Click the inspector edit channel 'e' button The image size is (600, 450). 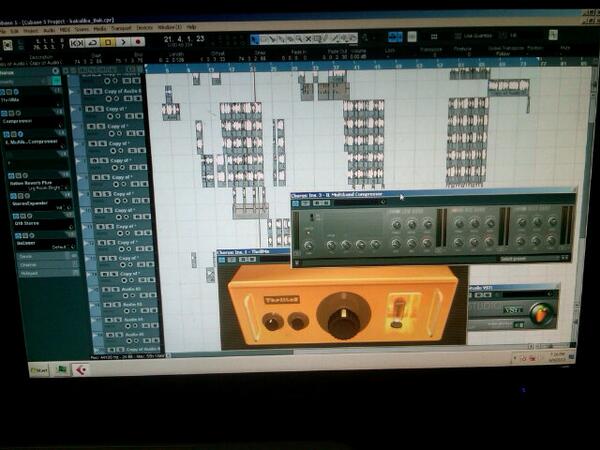click(55, 71)
